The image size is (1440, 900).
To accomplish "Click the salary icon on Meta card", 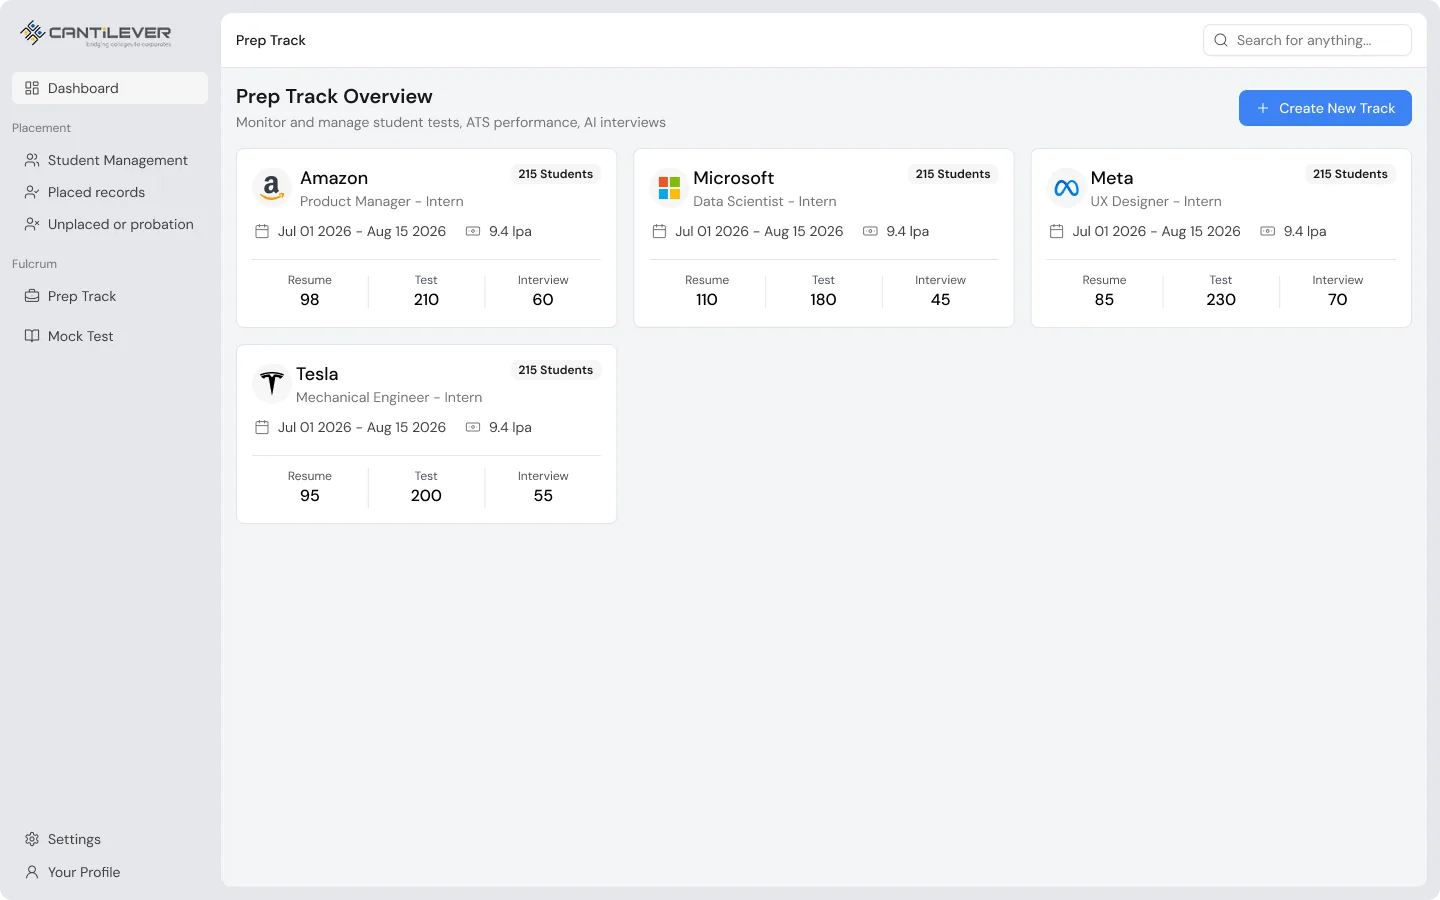I will coord(1267,231).
